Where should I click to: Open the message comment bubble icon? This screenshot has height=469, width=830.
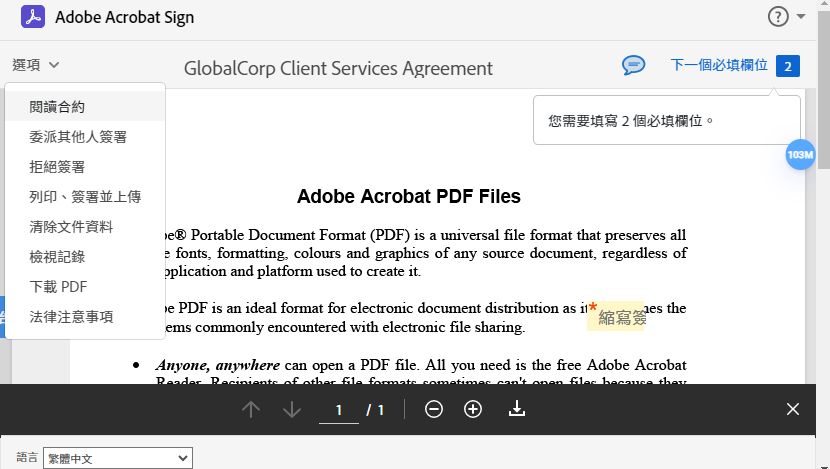coord(633,66)
